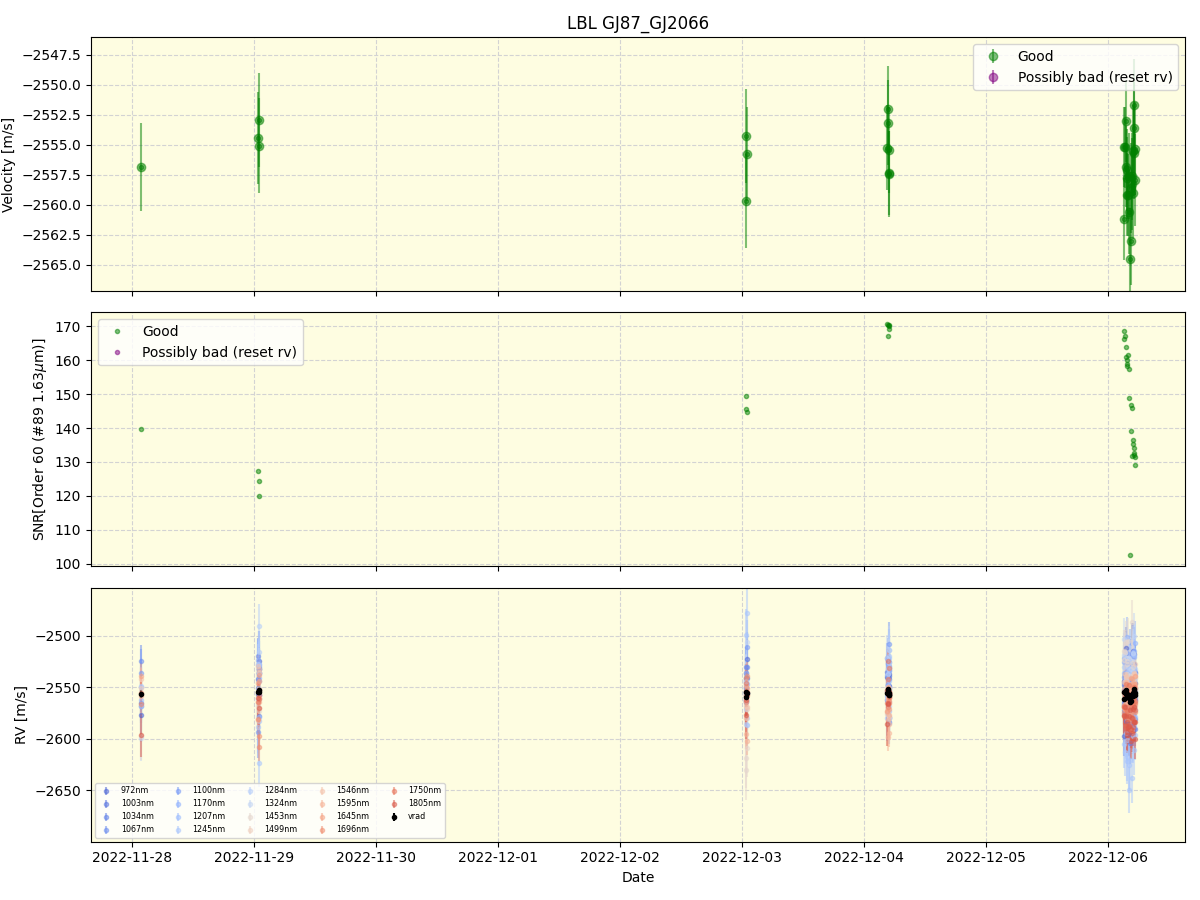Click the 1100nm legend marker

(178, 791)
